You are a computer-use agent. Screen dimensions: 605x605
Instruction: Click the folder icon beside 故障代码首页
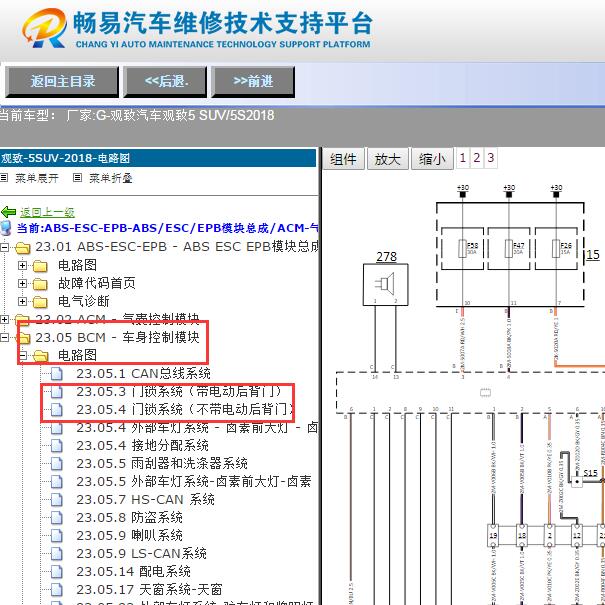[40, 284]
